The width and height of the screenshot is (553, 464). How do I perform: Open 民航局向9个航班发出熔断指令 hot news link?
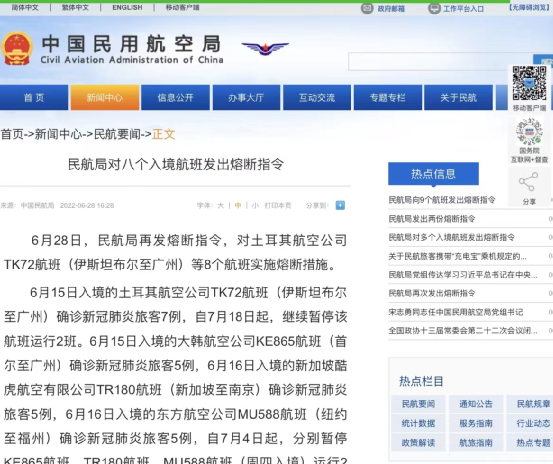click(442, 200)
